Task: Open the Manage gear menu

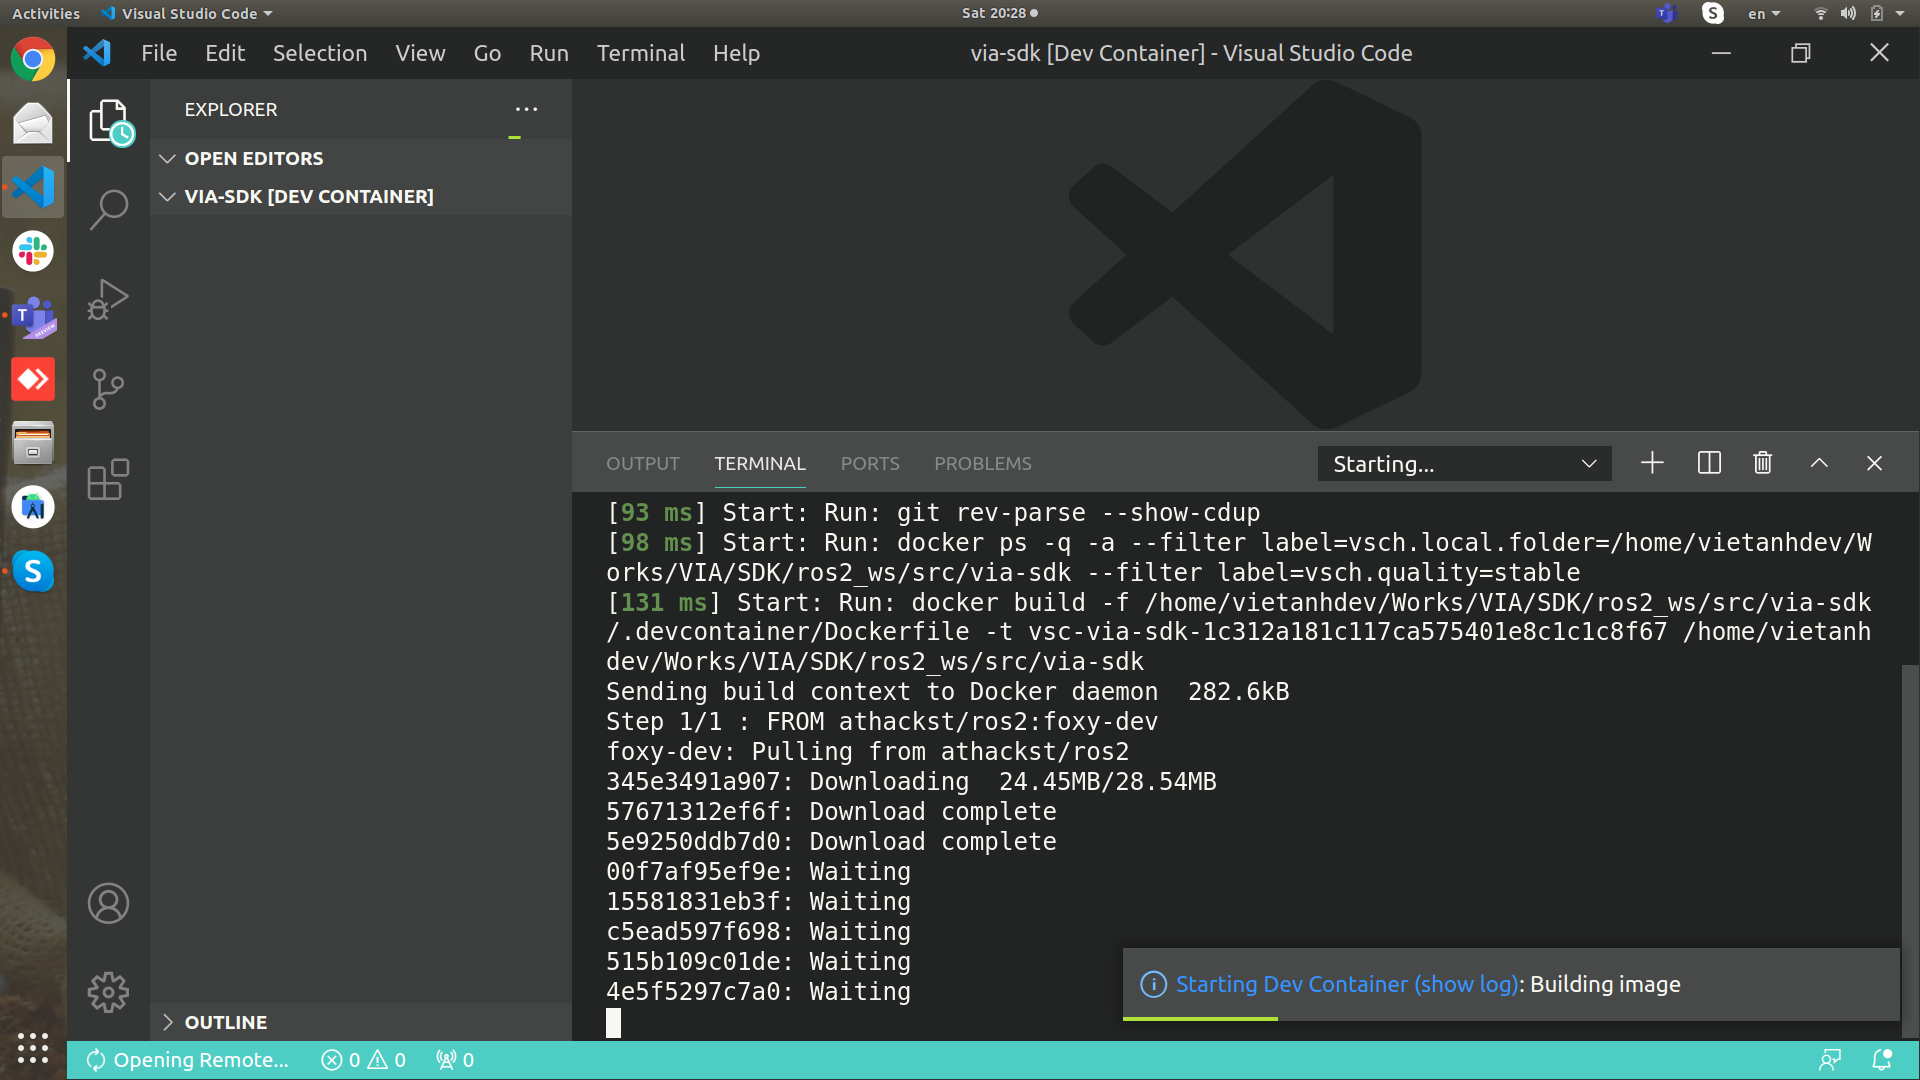Action: (108, 993)
